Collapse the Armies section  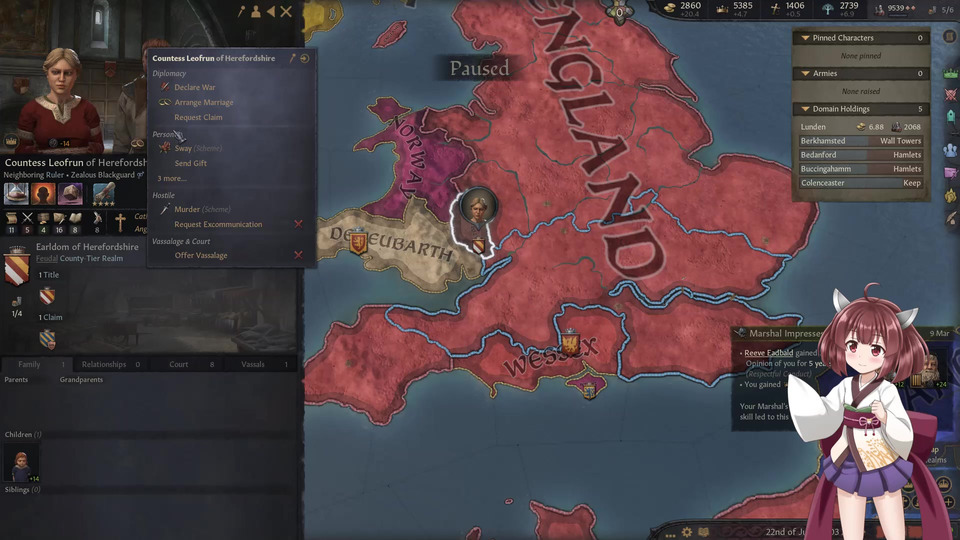[805, 73]
